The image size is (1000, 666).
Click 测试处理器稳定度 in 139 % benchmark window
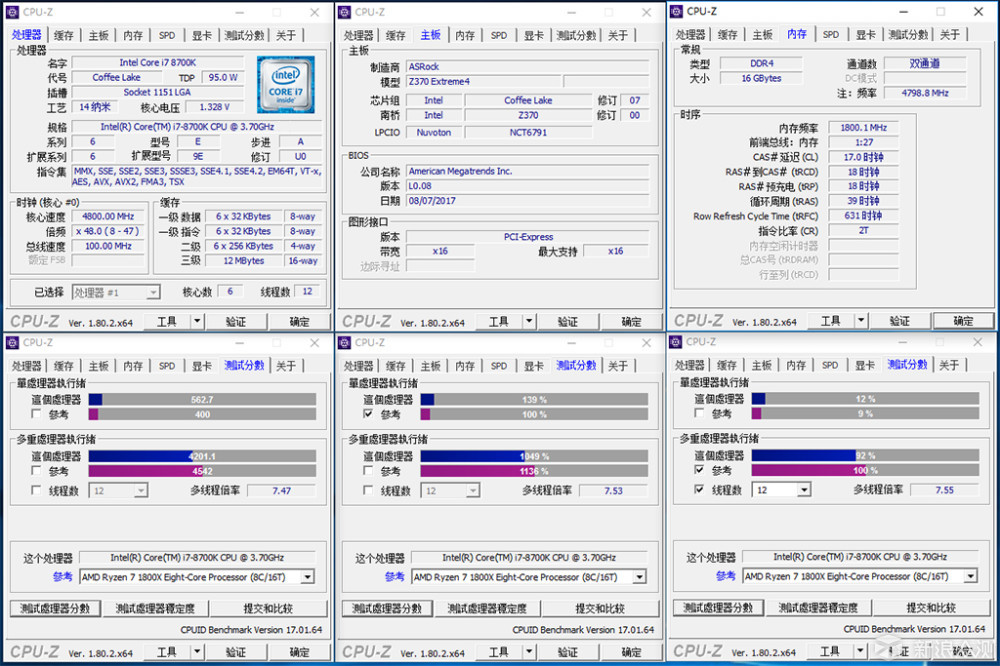pos(487,609)
